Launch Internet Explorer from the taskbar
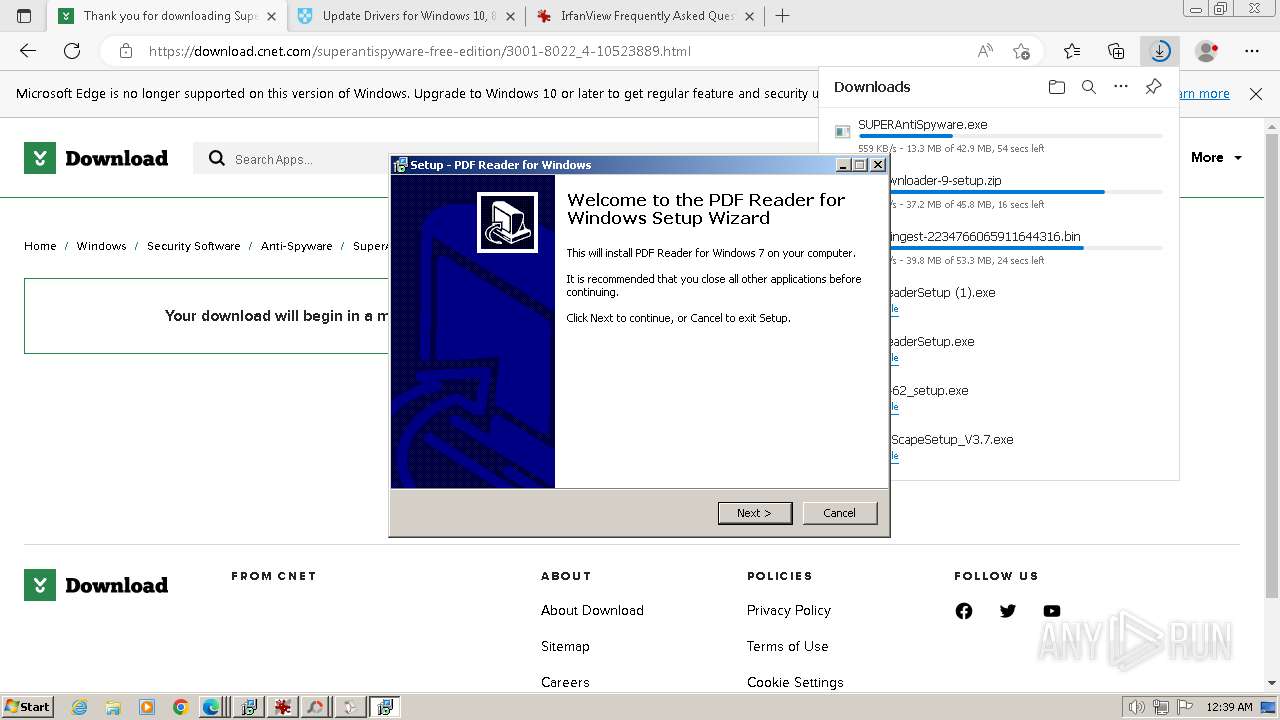This screenshot has width=1280, height=720. pyautogui.click(x=80, y=707)
